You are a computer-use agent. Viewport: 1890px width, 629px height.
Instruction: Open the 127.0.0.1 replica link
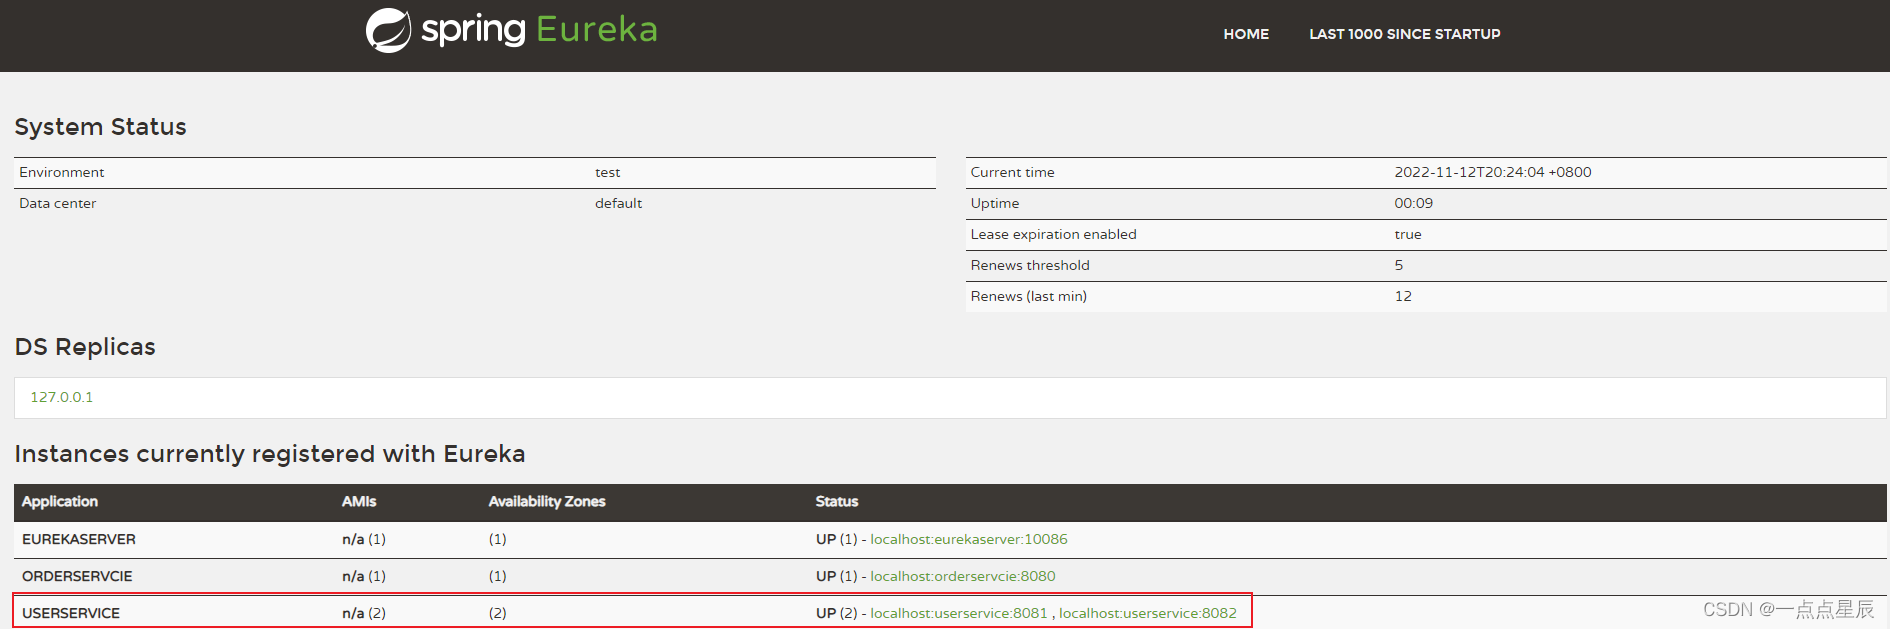(x=62, y=397)
